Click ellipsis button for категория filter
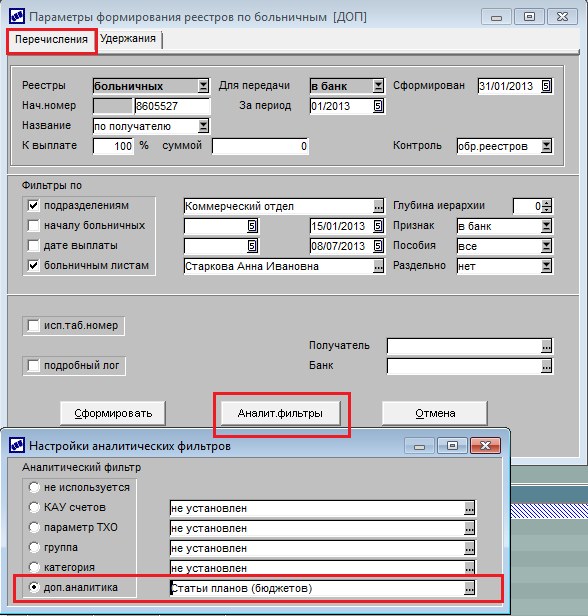This screenshot has width=588, height=616. tap(469, 568)
